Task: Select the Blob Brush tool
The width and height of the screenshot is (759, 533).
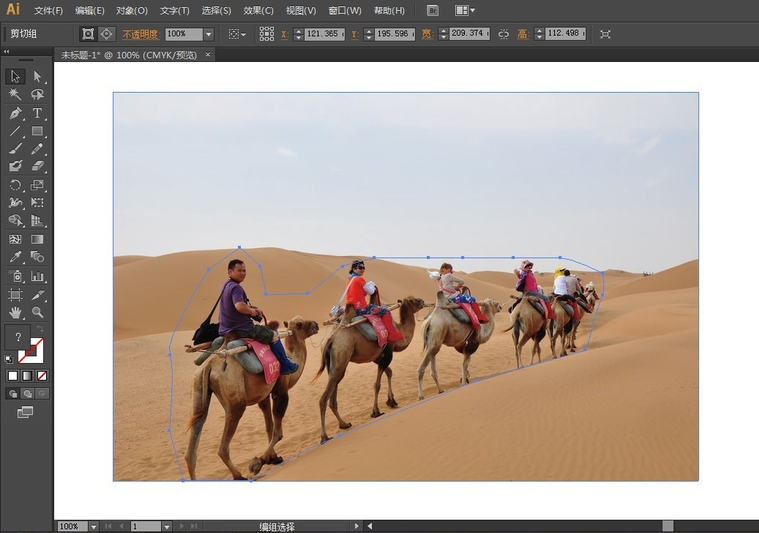Action: pos(15,166)
